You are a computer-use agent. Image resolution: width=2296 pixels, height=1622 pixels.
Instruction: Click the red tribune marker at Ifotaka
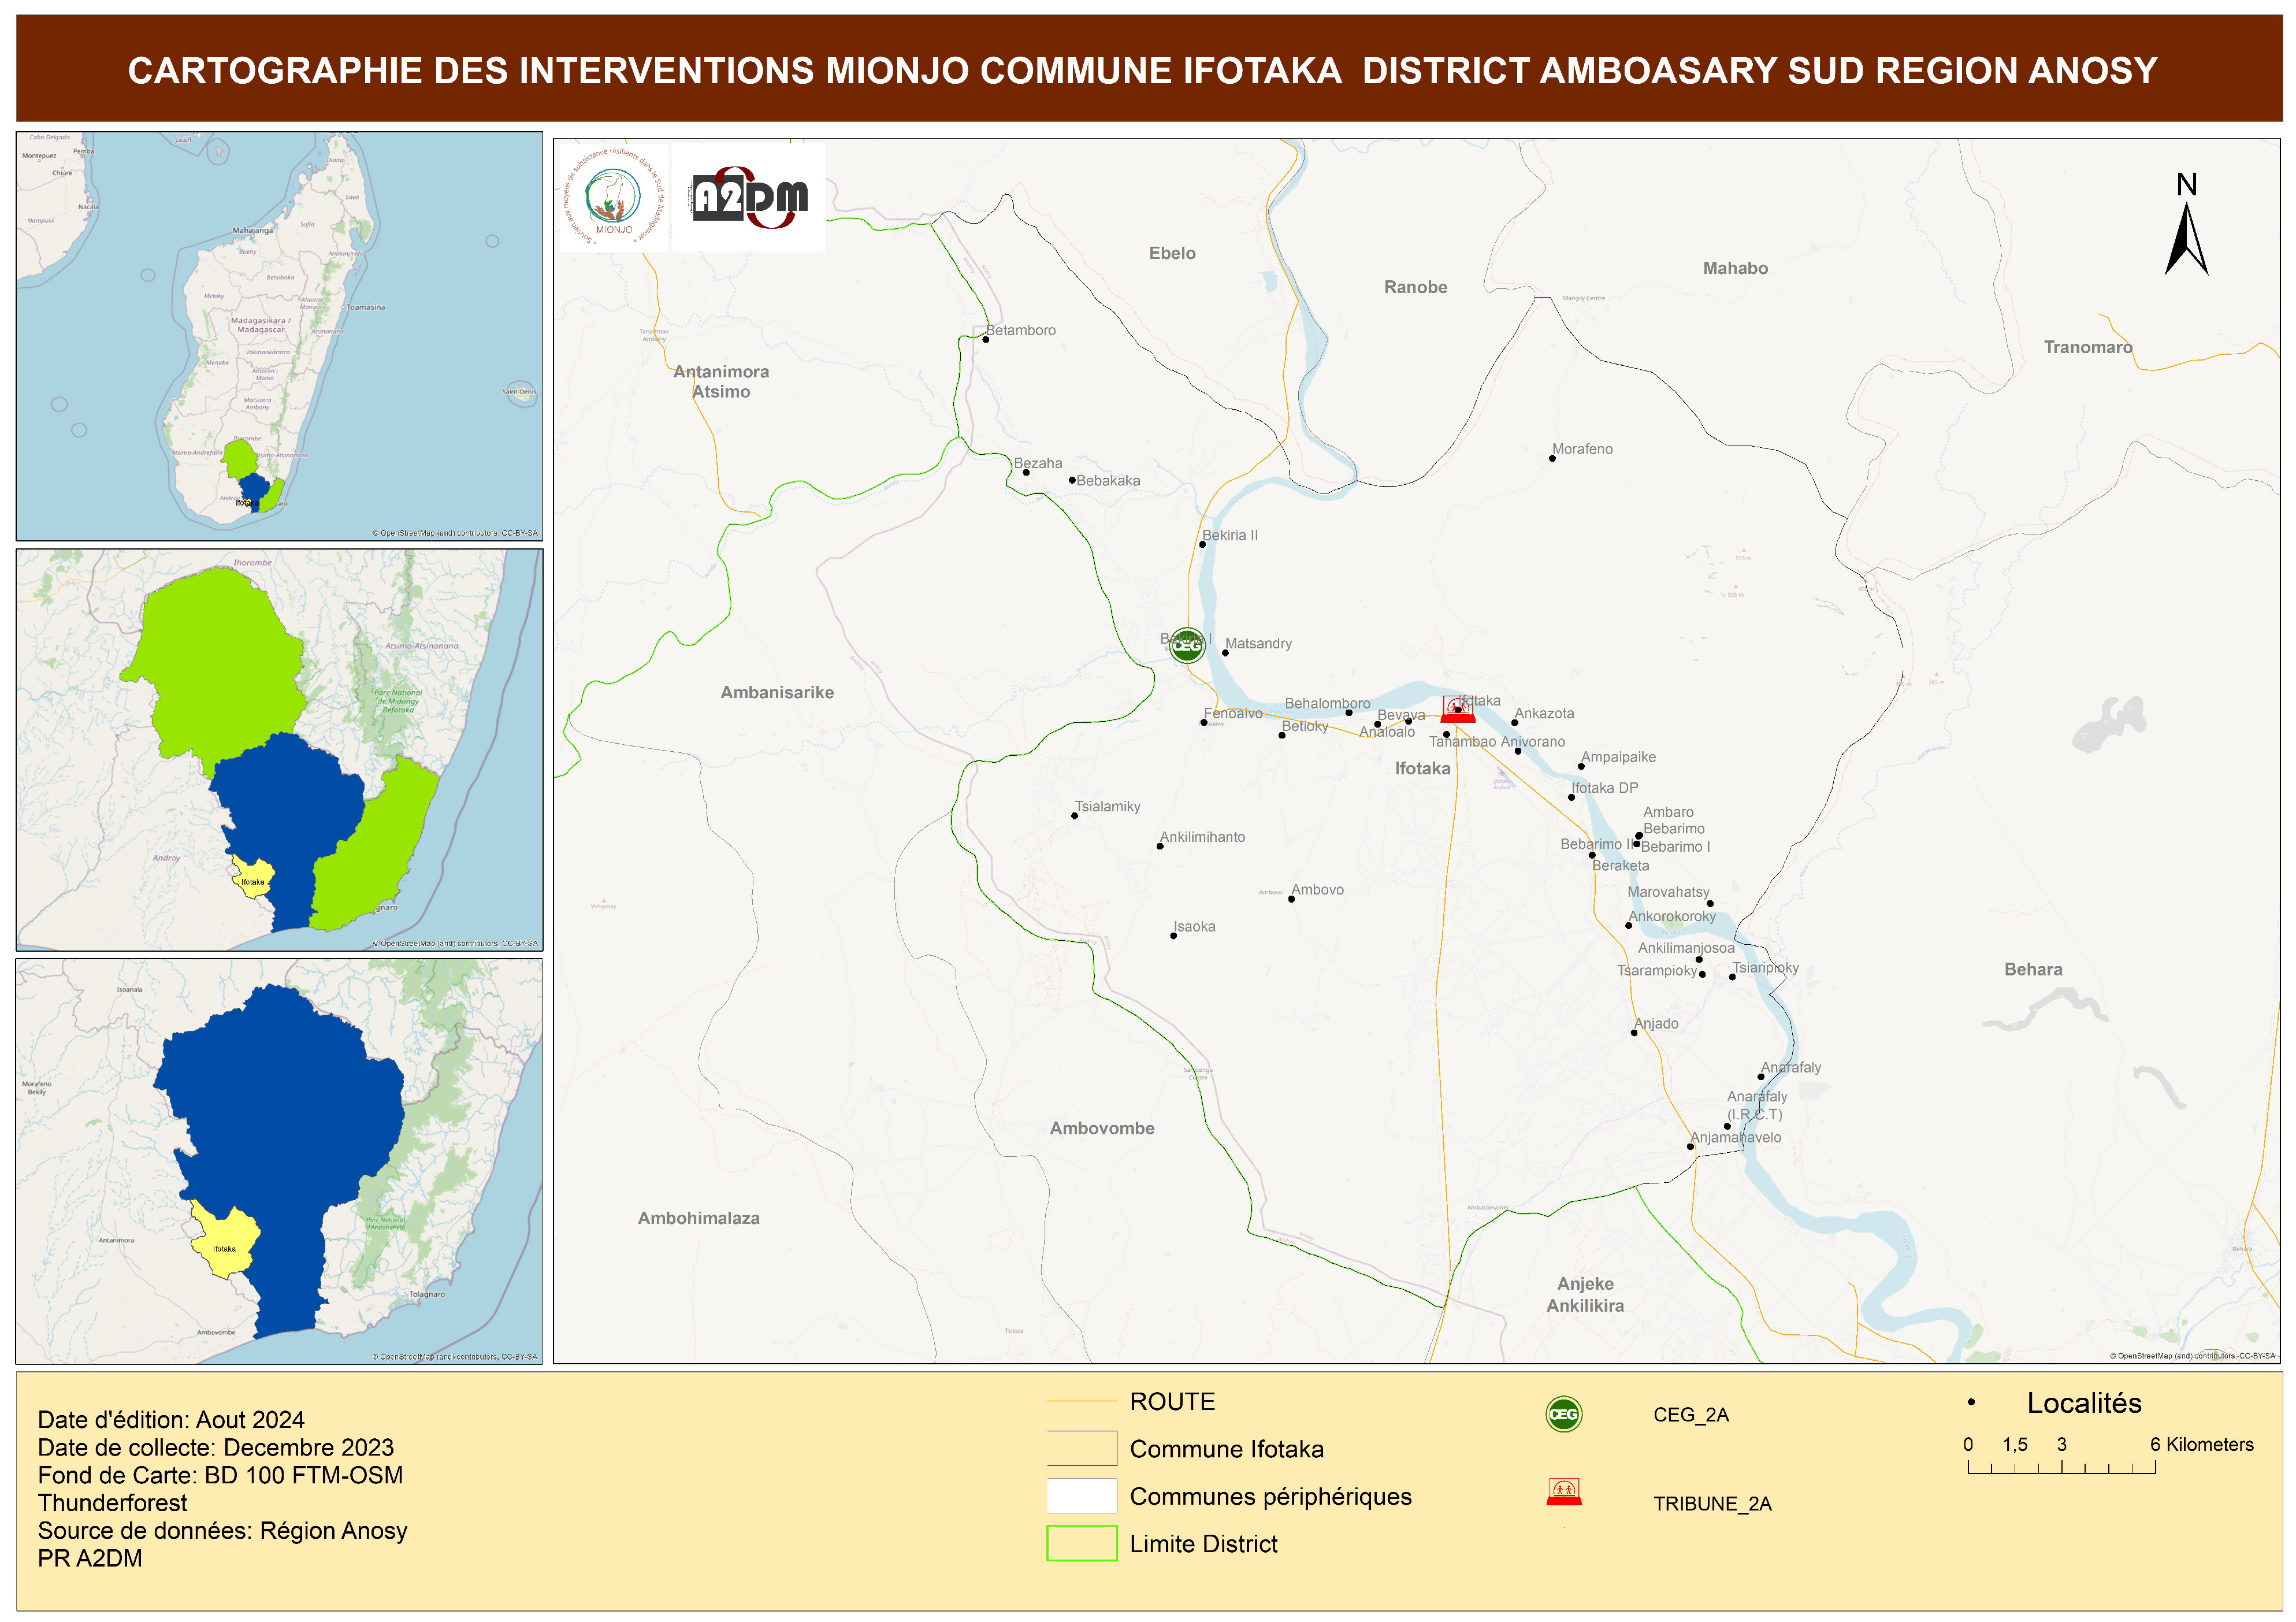pyautogui.click(x=1457, y=709)
